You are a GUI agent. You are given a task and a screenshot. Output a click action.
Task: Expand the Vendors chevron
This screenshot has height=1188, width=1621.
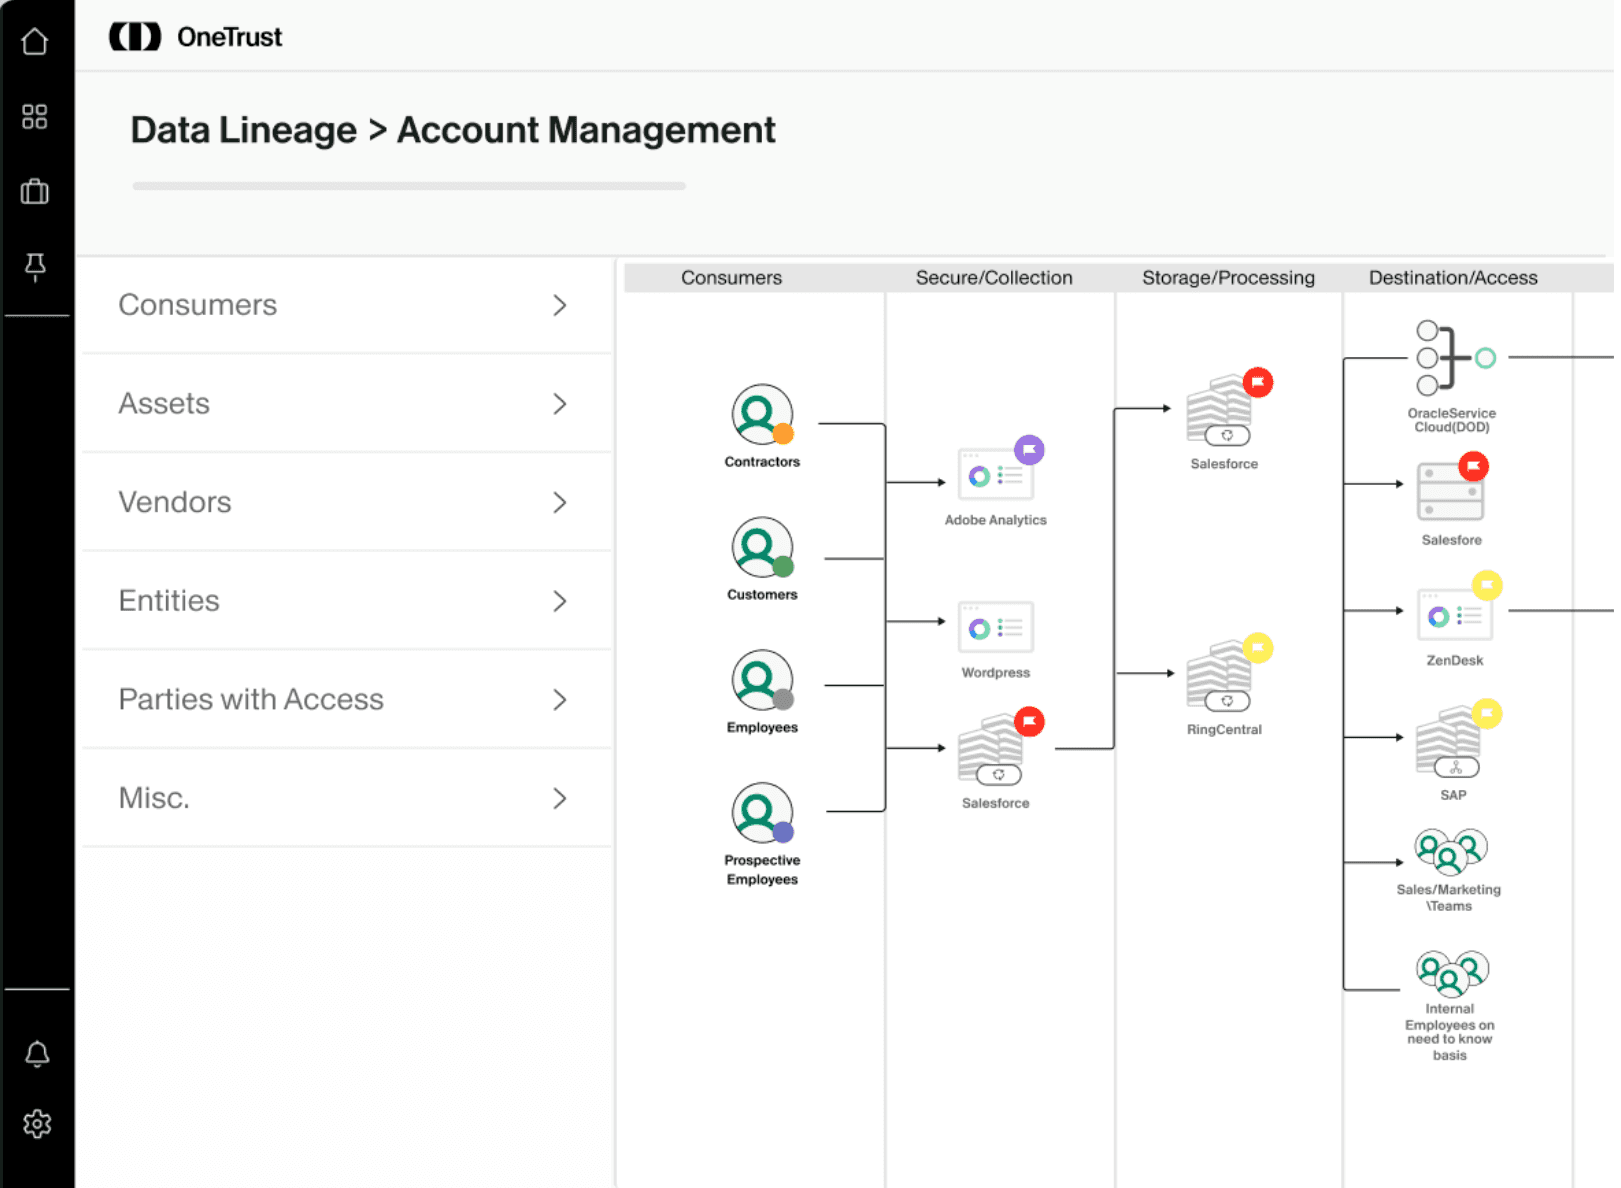point(560,502)
